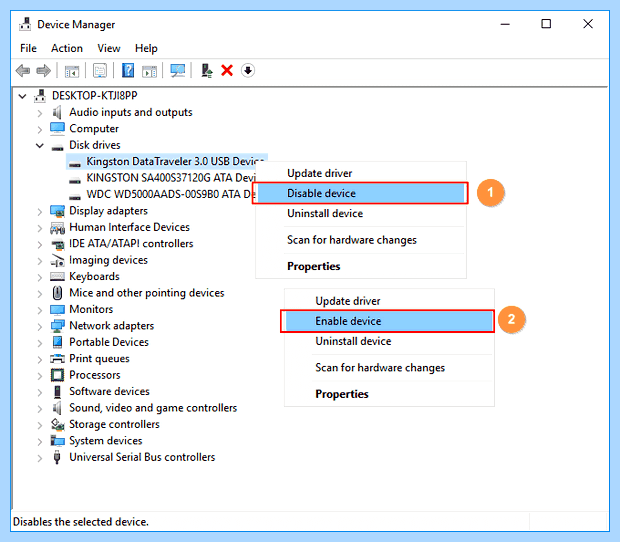Click the Computer category monitor icon

coord(57,128)
